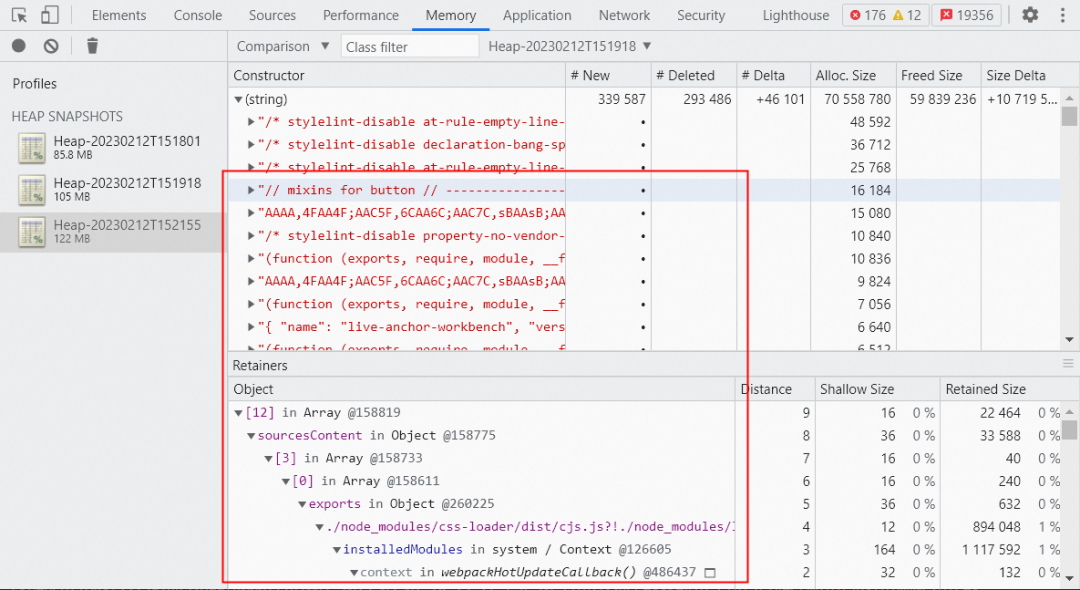Image resolution: width=1080 pixels, height=590 pixels.
Task: Click the css-loader node_modules retainer path
Action: click(530, 527)
